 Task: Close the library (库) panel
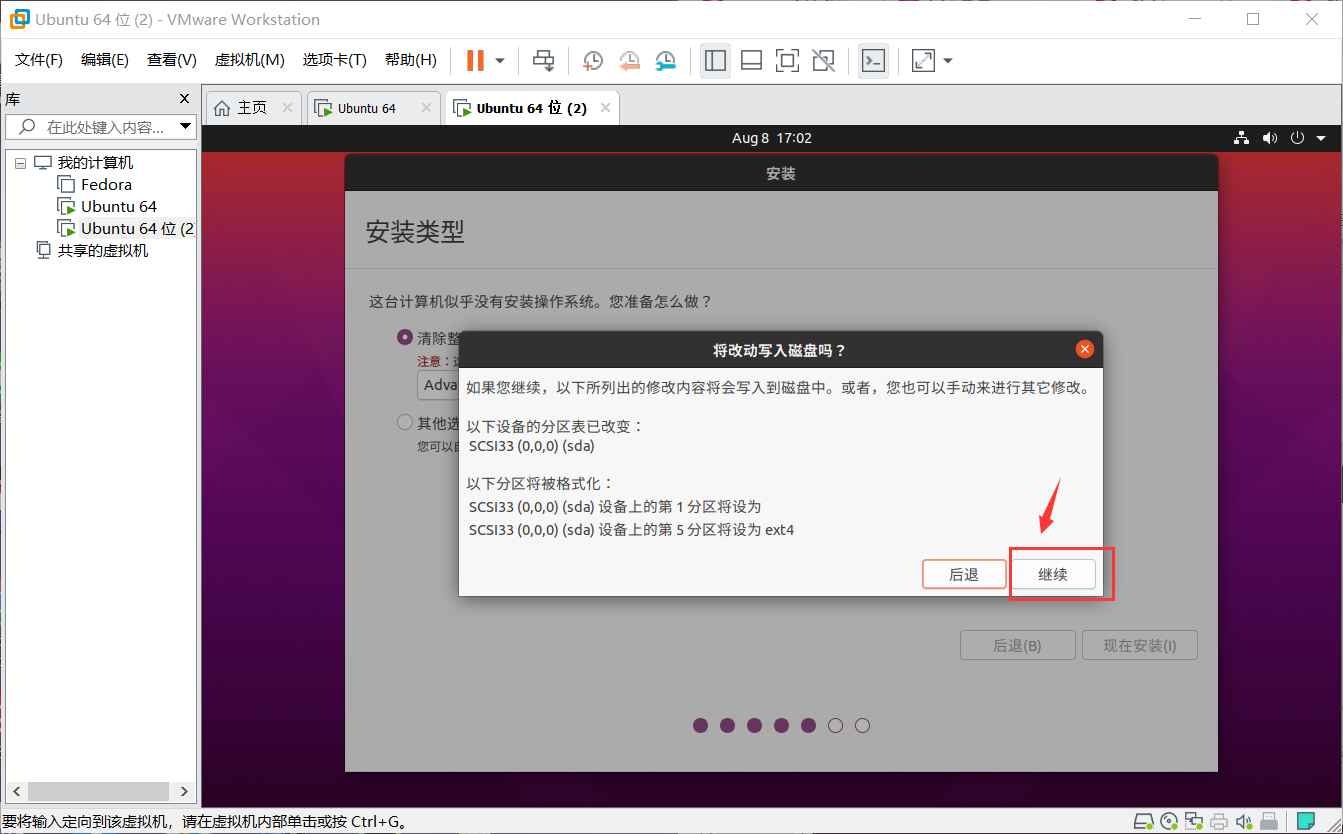pyautogui.click(x=184, y=99)
